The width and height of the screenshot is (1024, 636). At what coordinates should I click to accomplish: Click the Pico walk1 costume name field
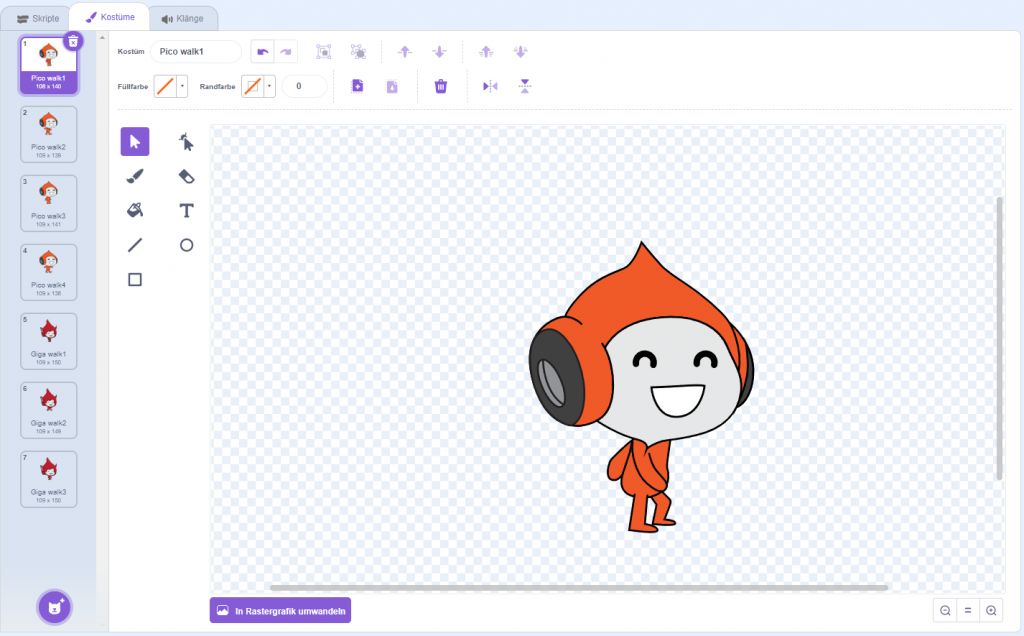click(195, 52)
